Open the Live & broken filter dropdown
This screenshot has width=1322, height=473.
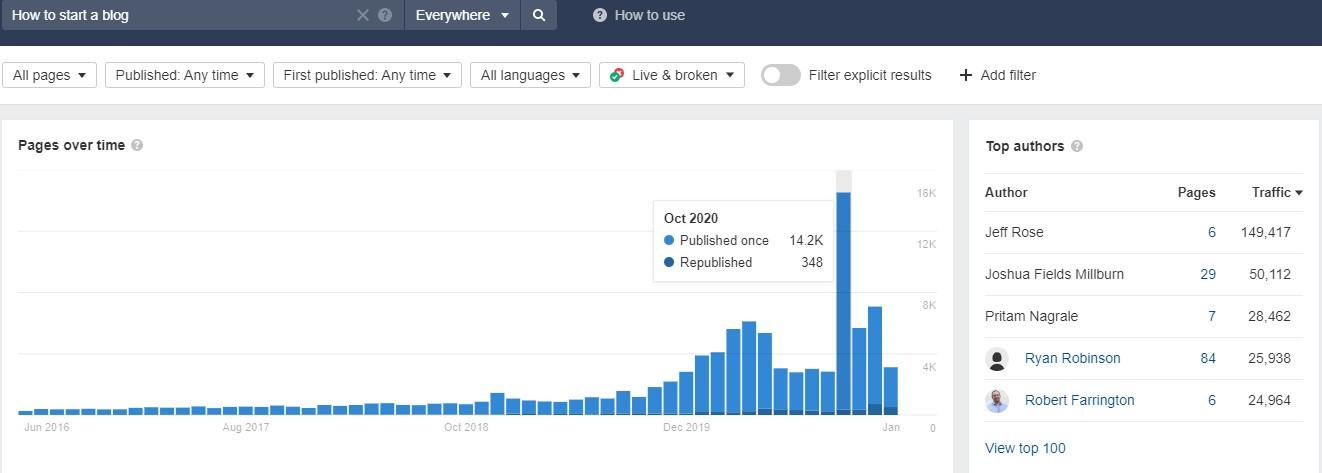(x=672, y=75)
